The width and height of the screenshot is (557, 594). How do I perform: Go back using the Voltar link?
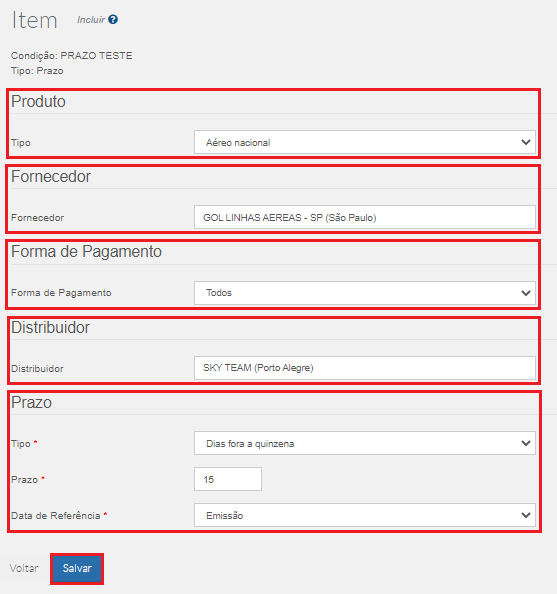pos(24,568)
